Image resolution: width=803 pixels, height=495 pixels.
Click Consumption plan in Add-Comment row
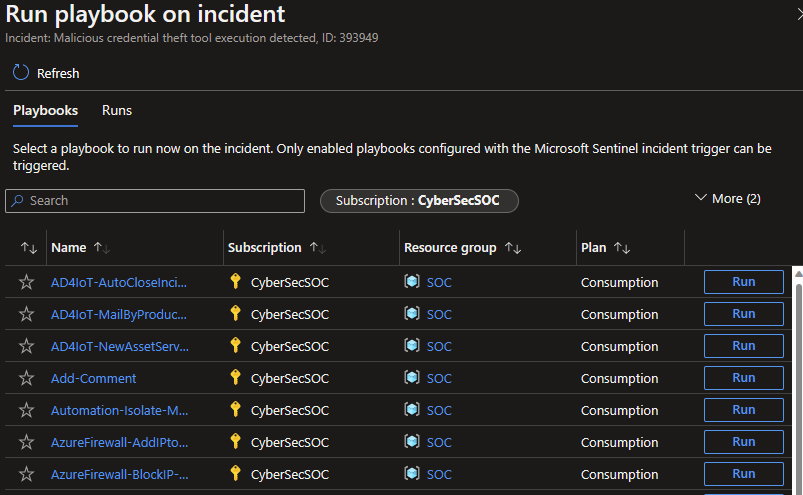point(619,378)
